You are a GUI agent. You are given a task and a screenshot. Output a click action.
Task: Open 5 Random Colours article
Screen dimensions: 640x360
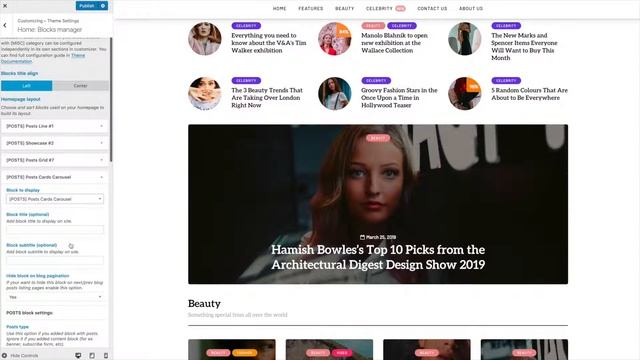[x=529, y=94]
